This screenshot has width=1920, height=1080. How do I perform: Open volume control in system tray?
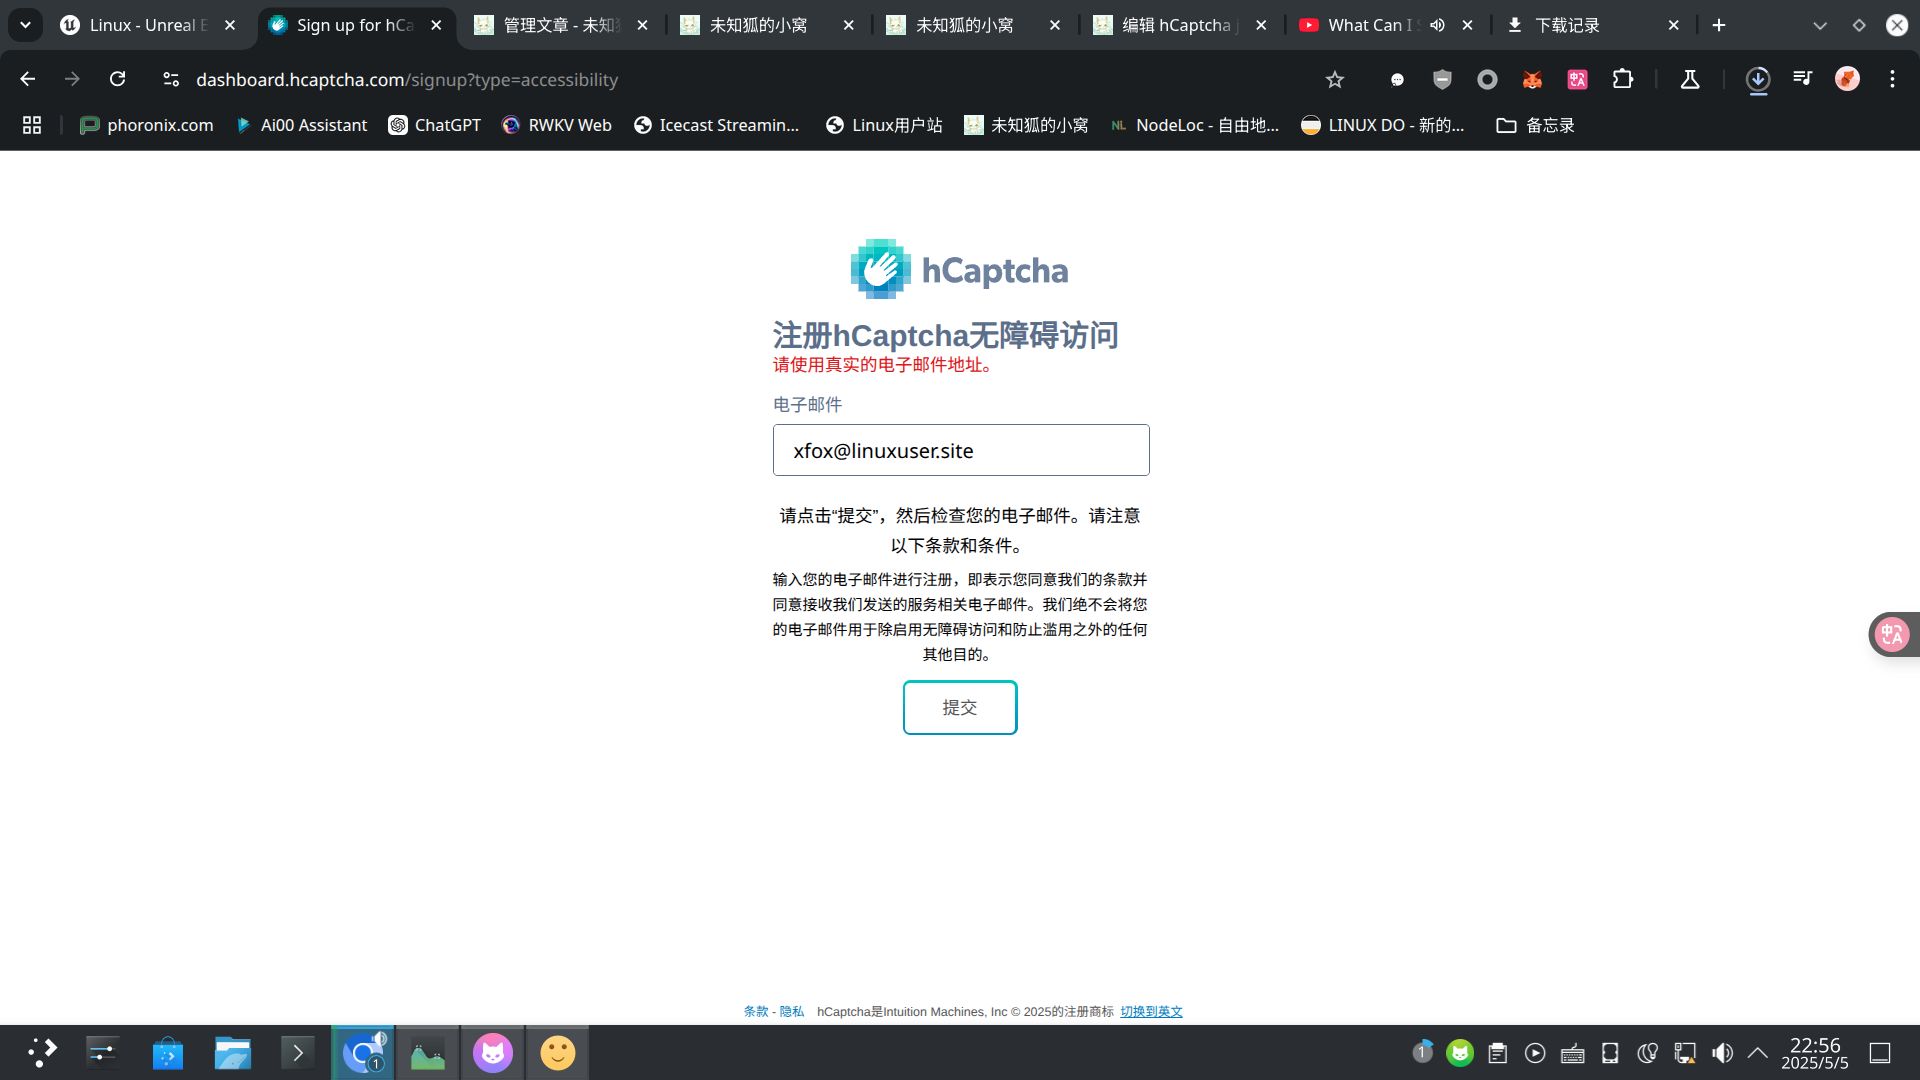point(1722,1053)
